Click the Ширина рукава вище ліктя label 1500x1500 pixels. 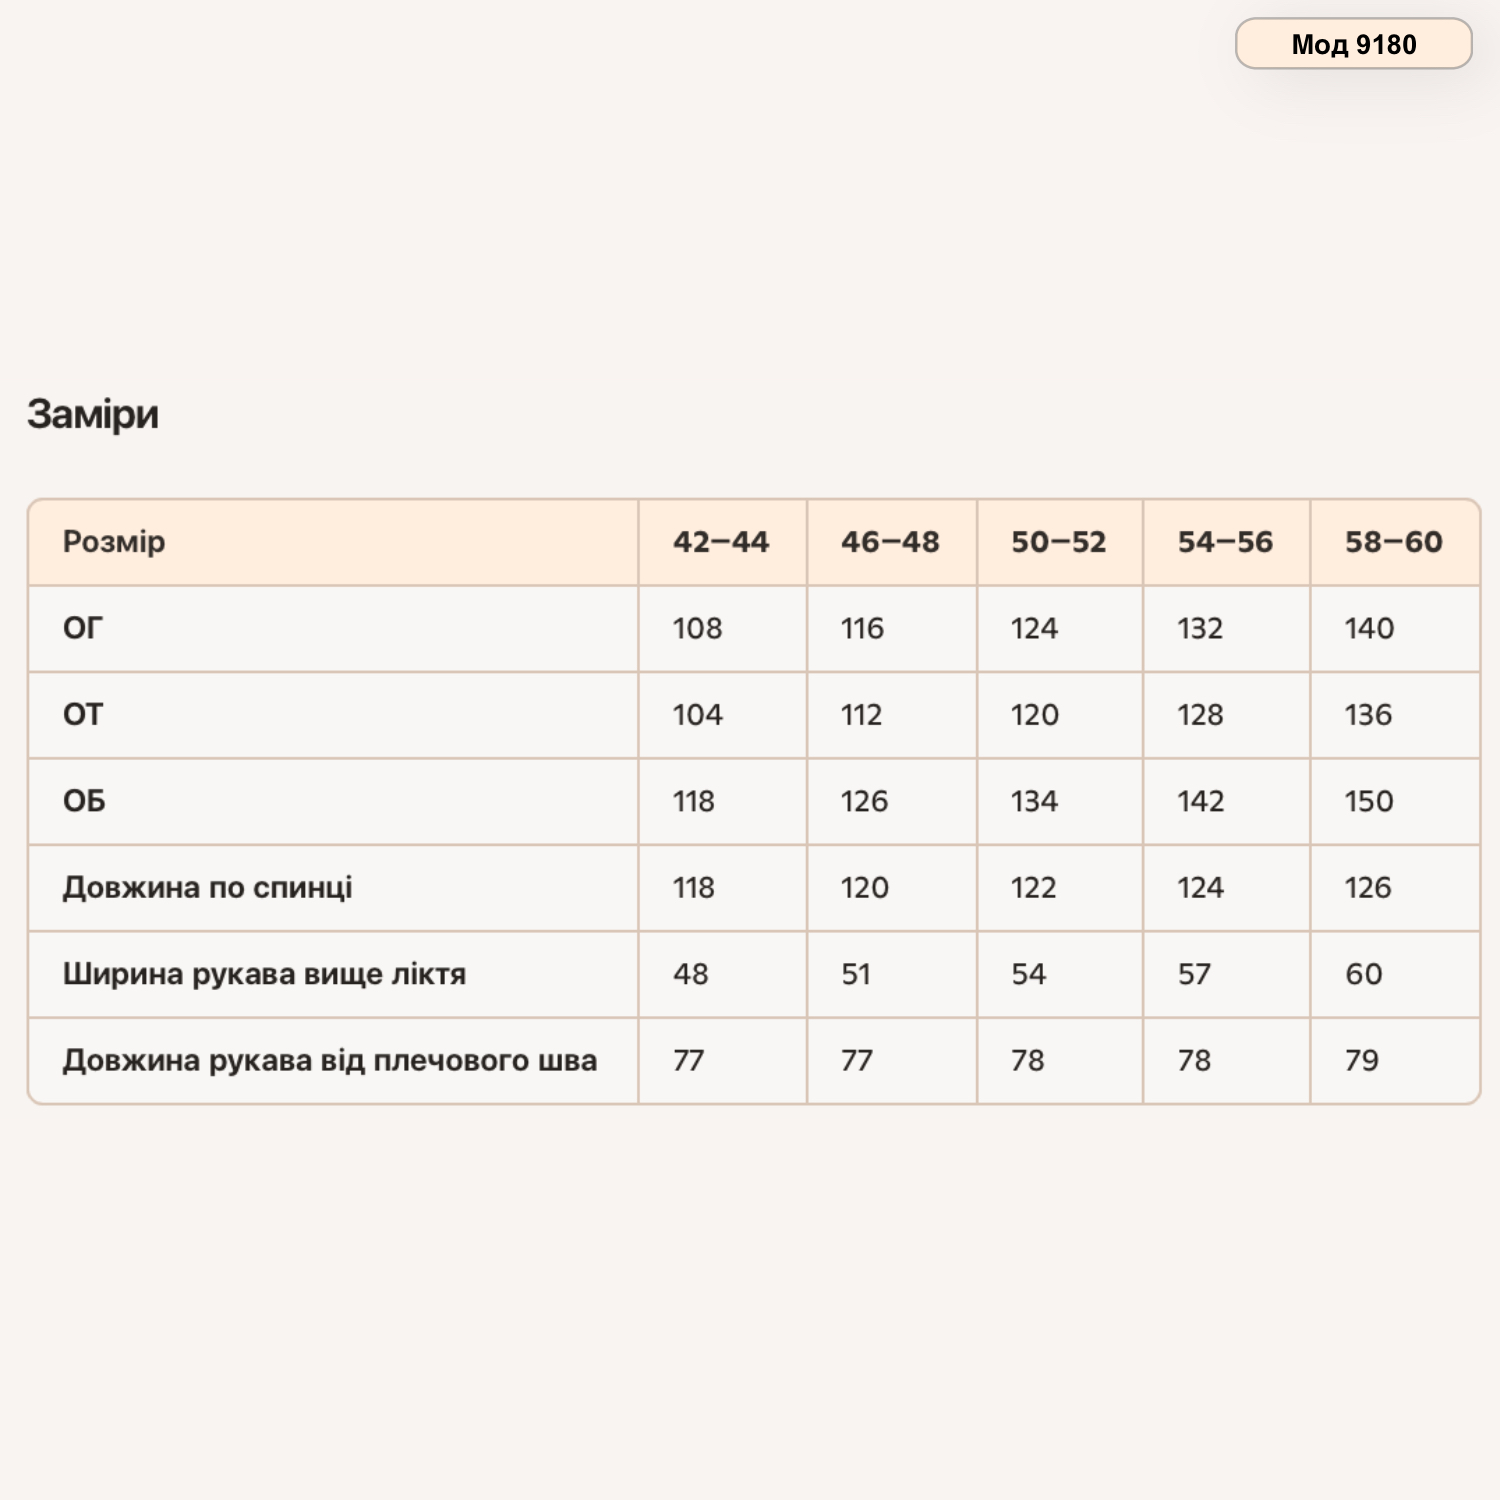(264, 974)
